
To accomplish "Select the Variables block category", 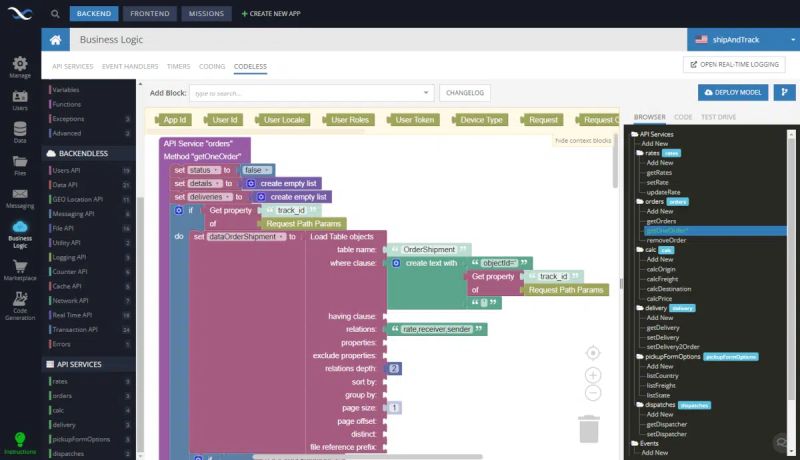I will click(66, 90).
